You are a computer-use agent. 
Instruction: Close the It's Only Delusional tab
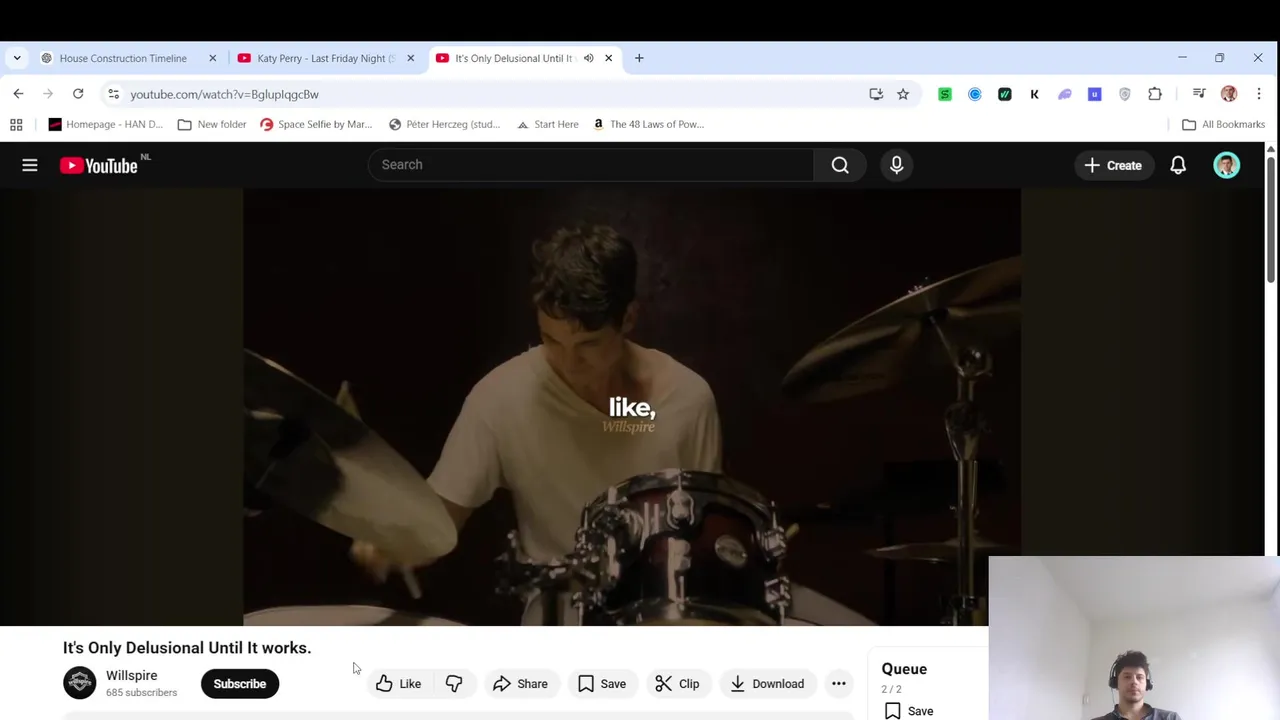608,58
